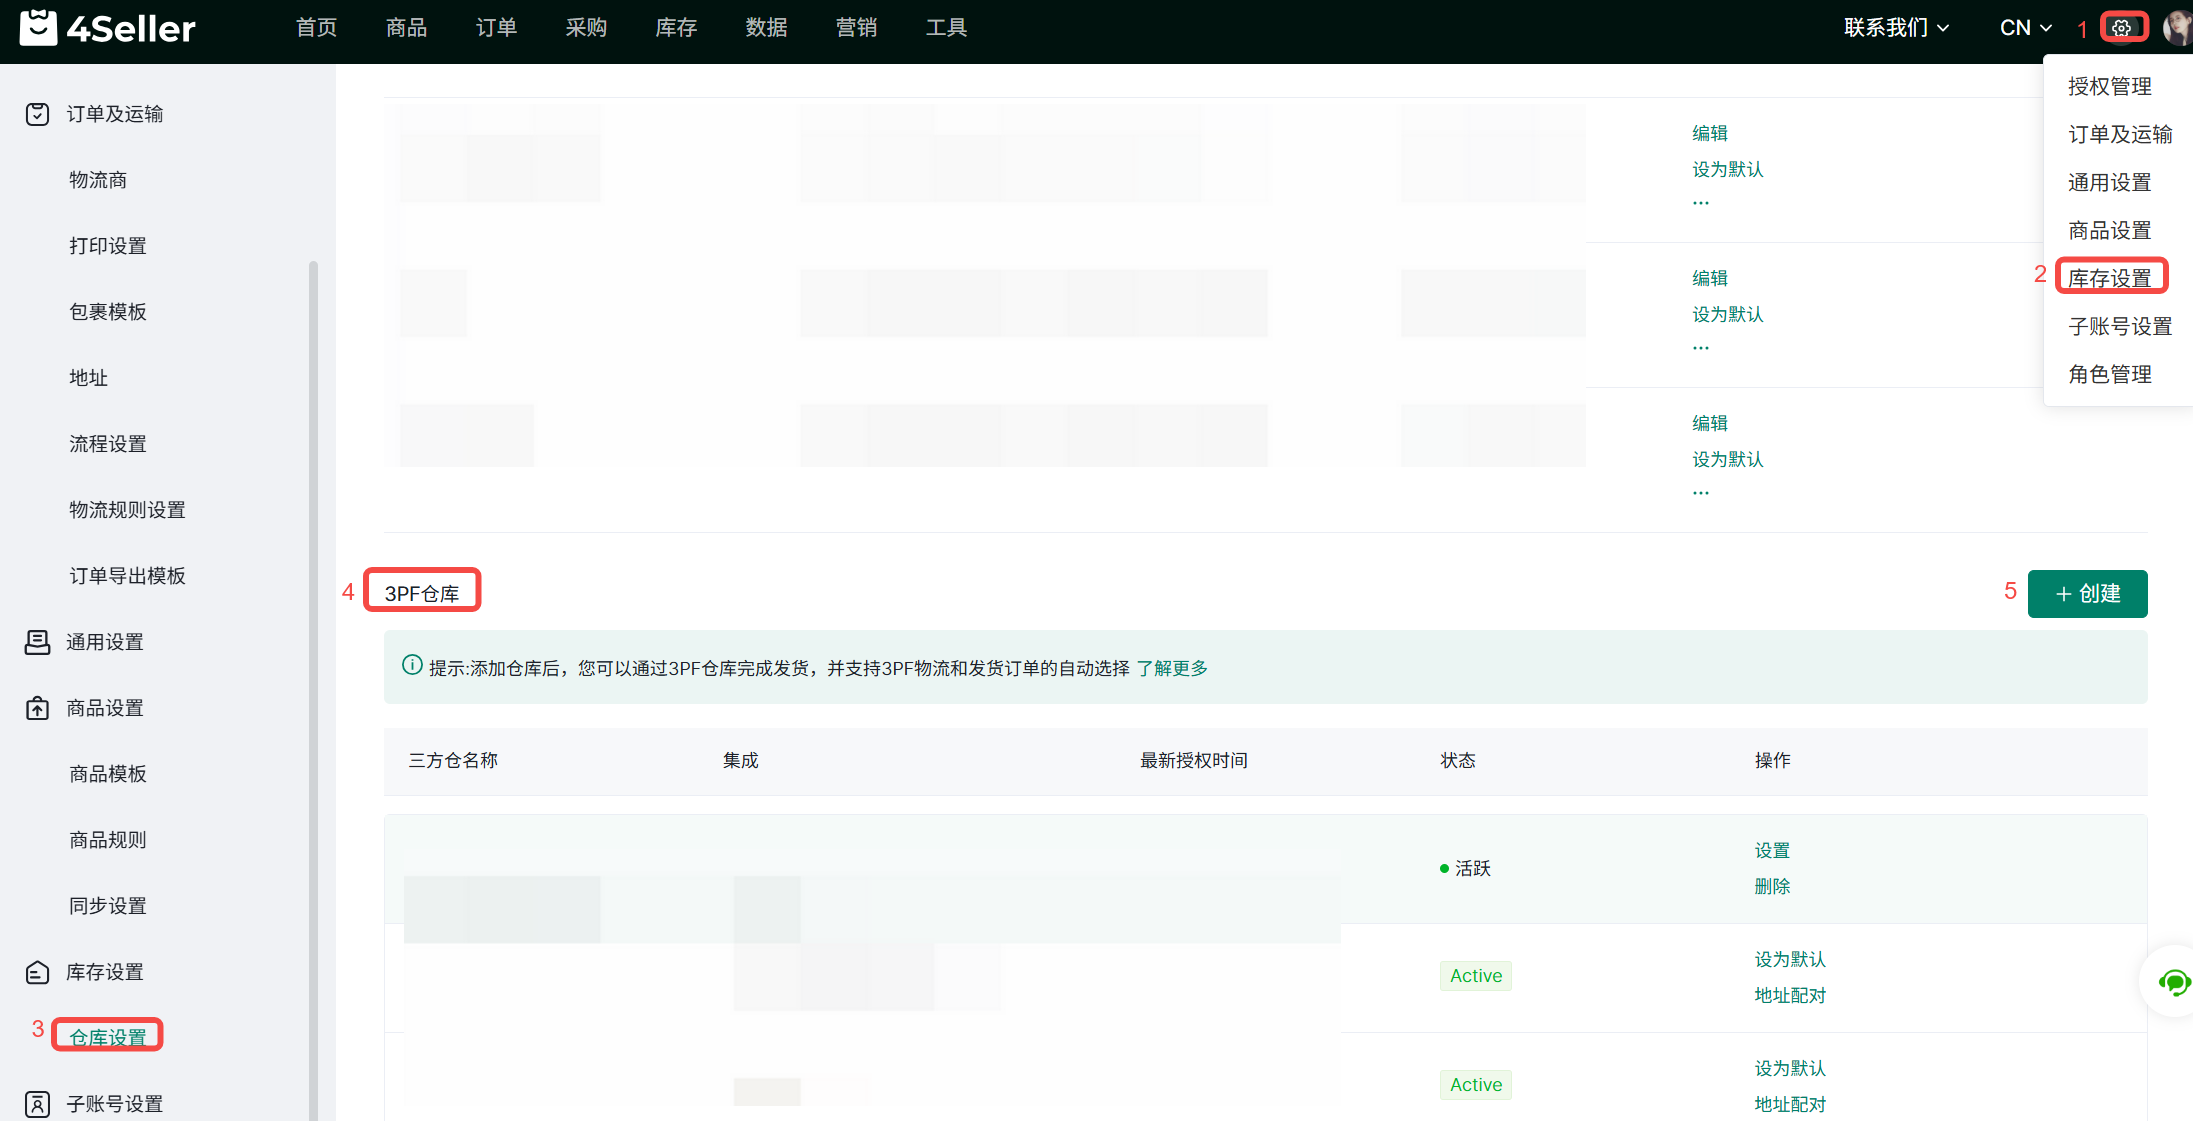Click the 子账号设置 sidebar icon

point(37,1104)
